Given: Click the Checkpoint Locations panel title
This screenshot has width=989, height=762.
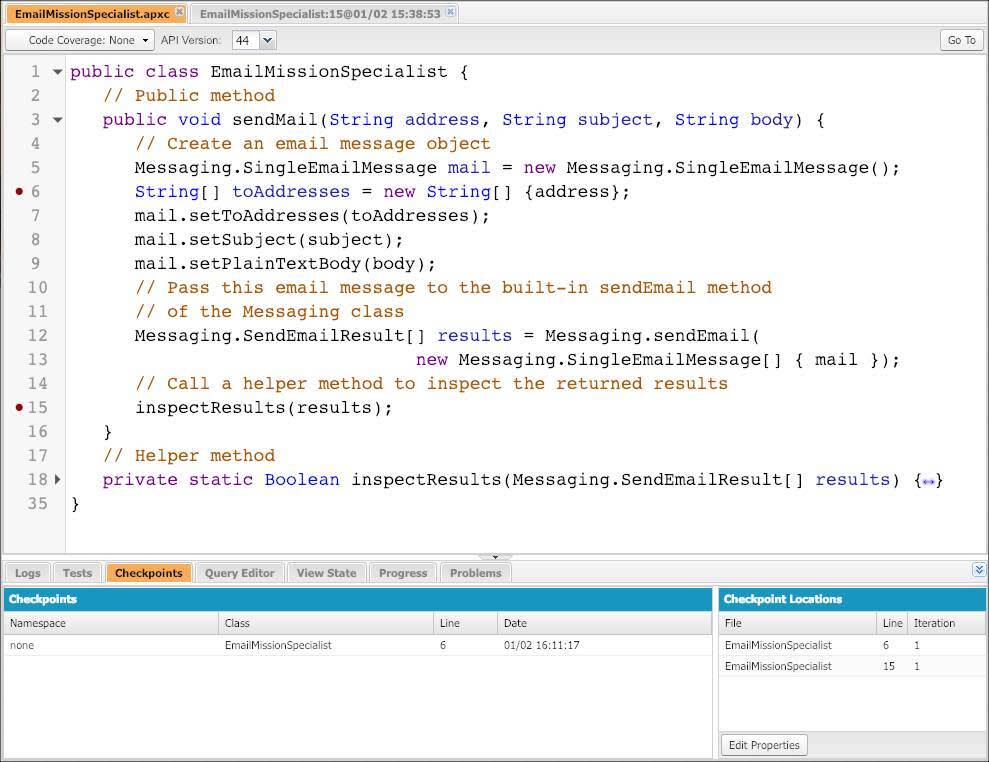Looking at the screenshot, I should tap(783, 599).
